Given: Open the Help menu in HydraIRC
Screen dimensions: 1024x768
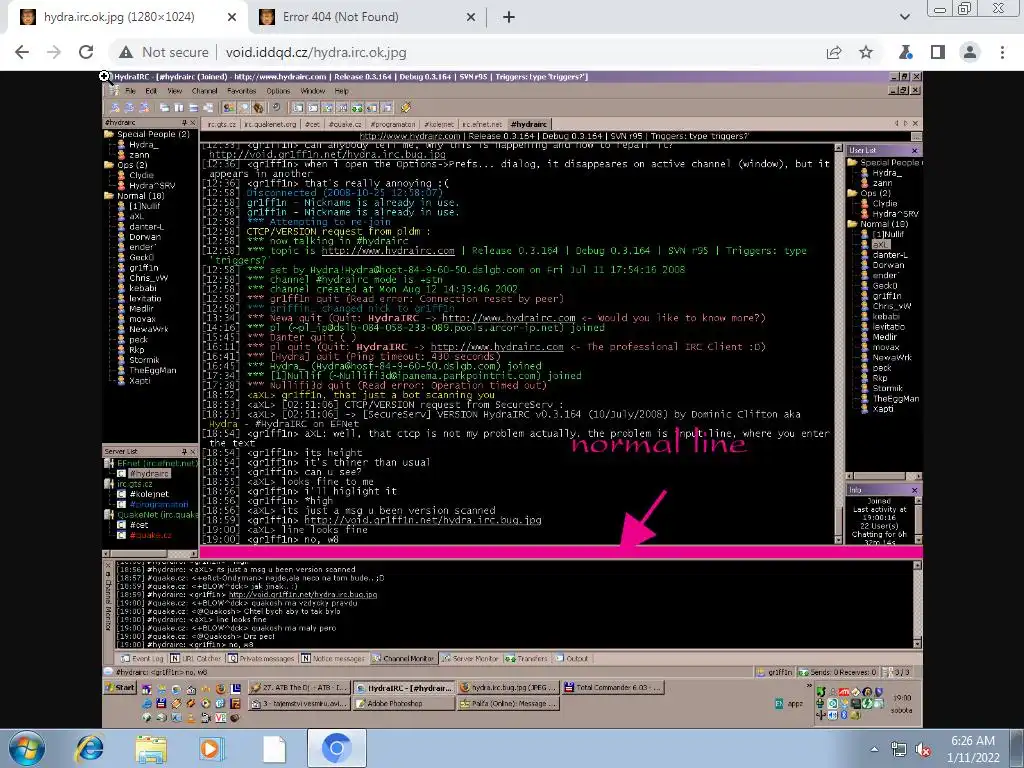Looking at the screenshot, I should (342, 91).
